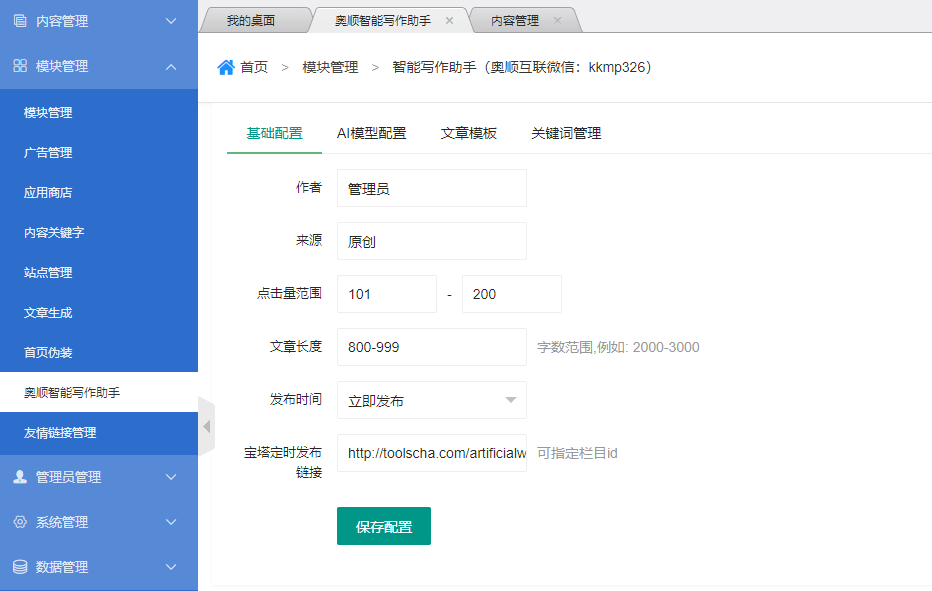Click the 系统管理 gear icon
The image size is (932, 591).
(x=20, y=522)
